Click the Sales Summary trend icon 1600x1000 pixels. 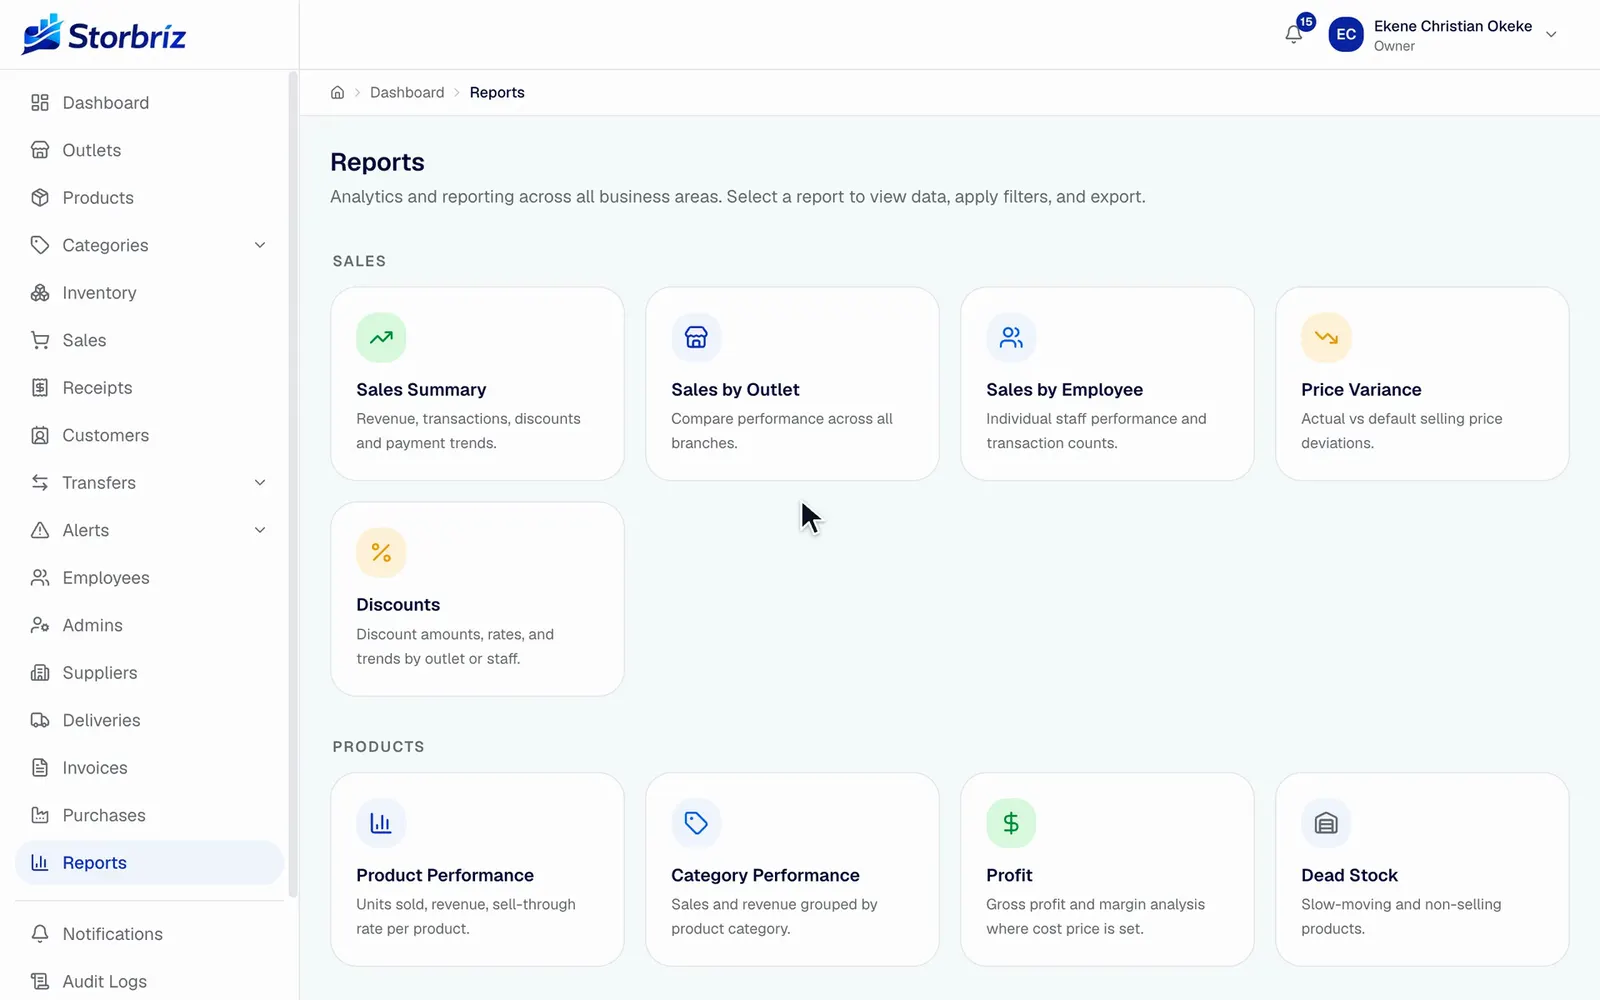(x=381, y=337)
